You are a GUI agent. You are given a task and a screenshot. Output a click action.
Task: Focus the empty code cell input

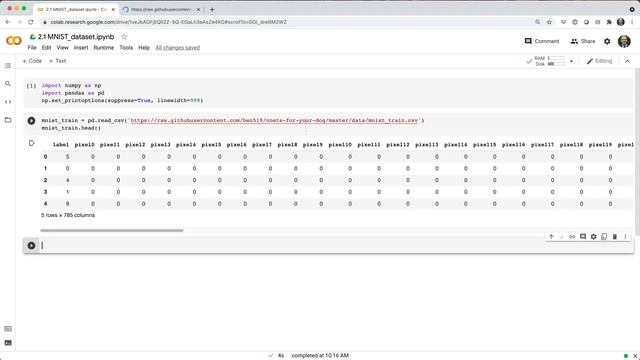tap(336, 245)
